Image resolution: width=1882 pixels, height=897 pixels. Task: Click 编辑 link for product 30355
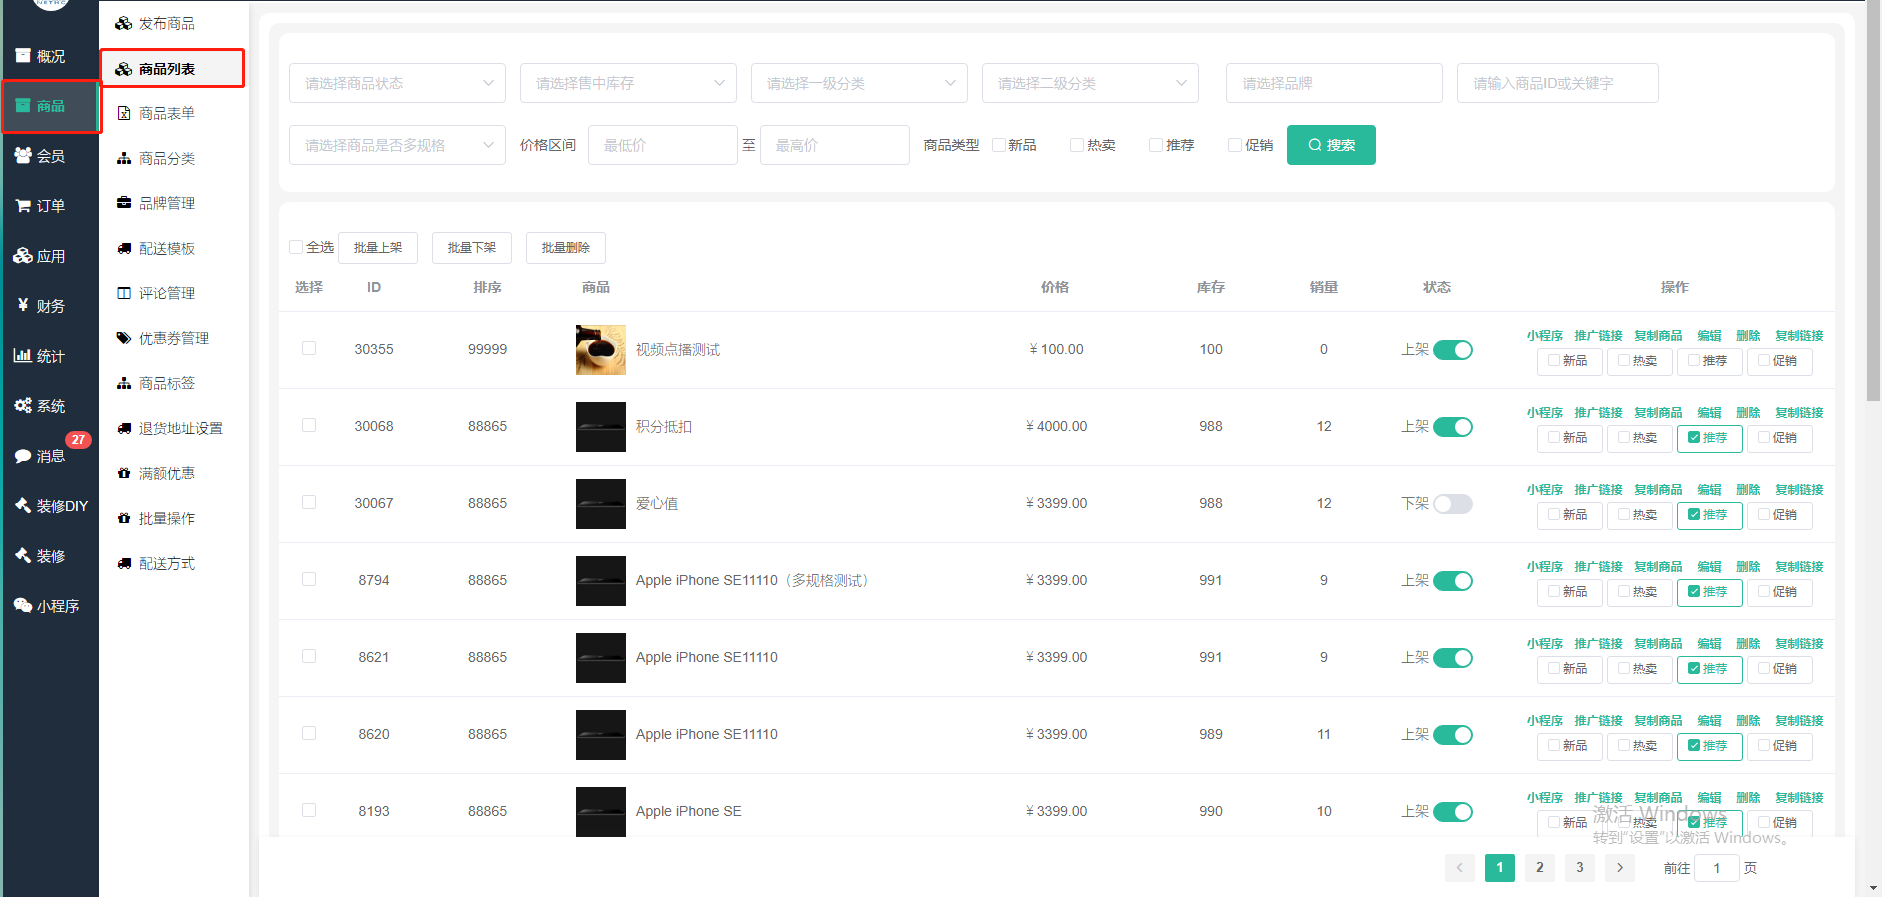click(x=1710, y=336)
